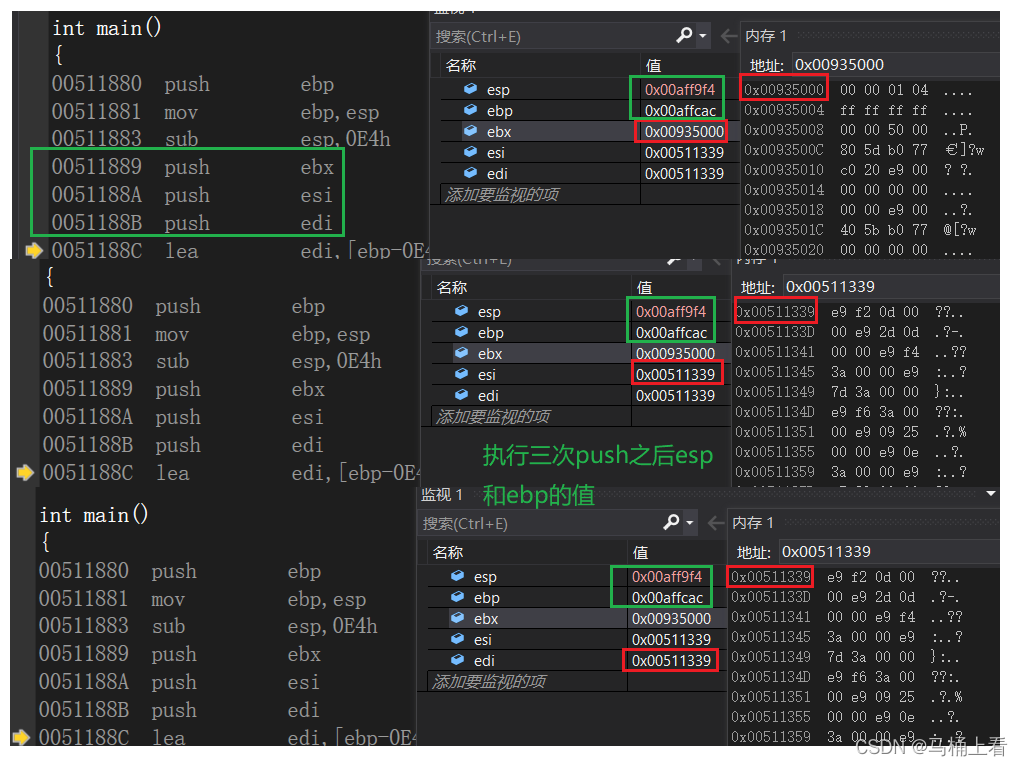The image size is (1023, 766).
Task: Open the address combo box showing 0x00935000
Action: pyautogui.click(x=896, y=65)
